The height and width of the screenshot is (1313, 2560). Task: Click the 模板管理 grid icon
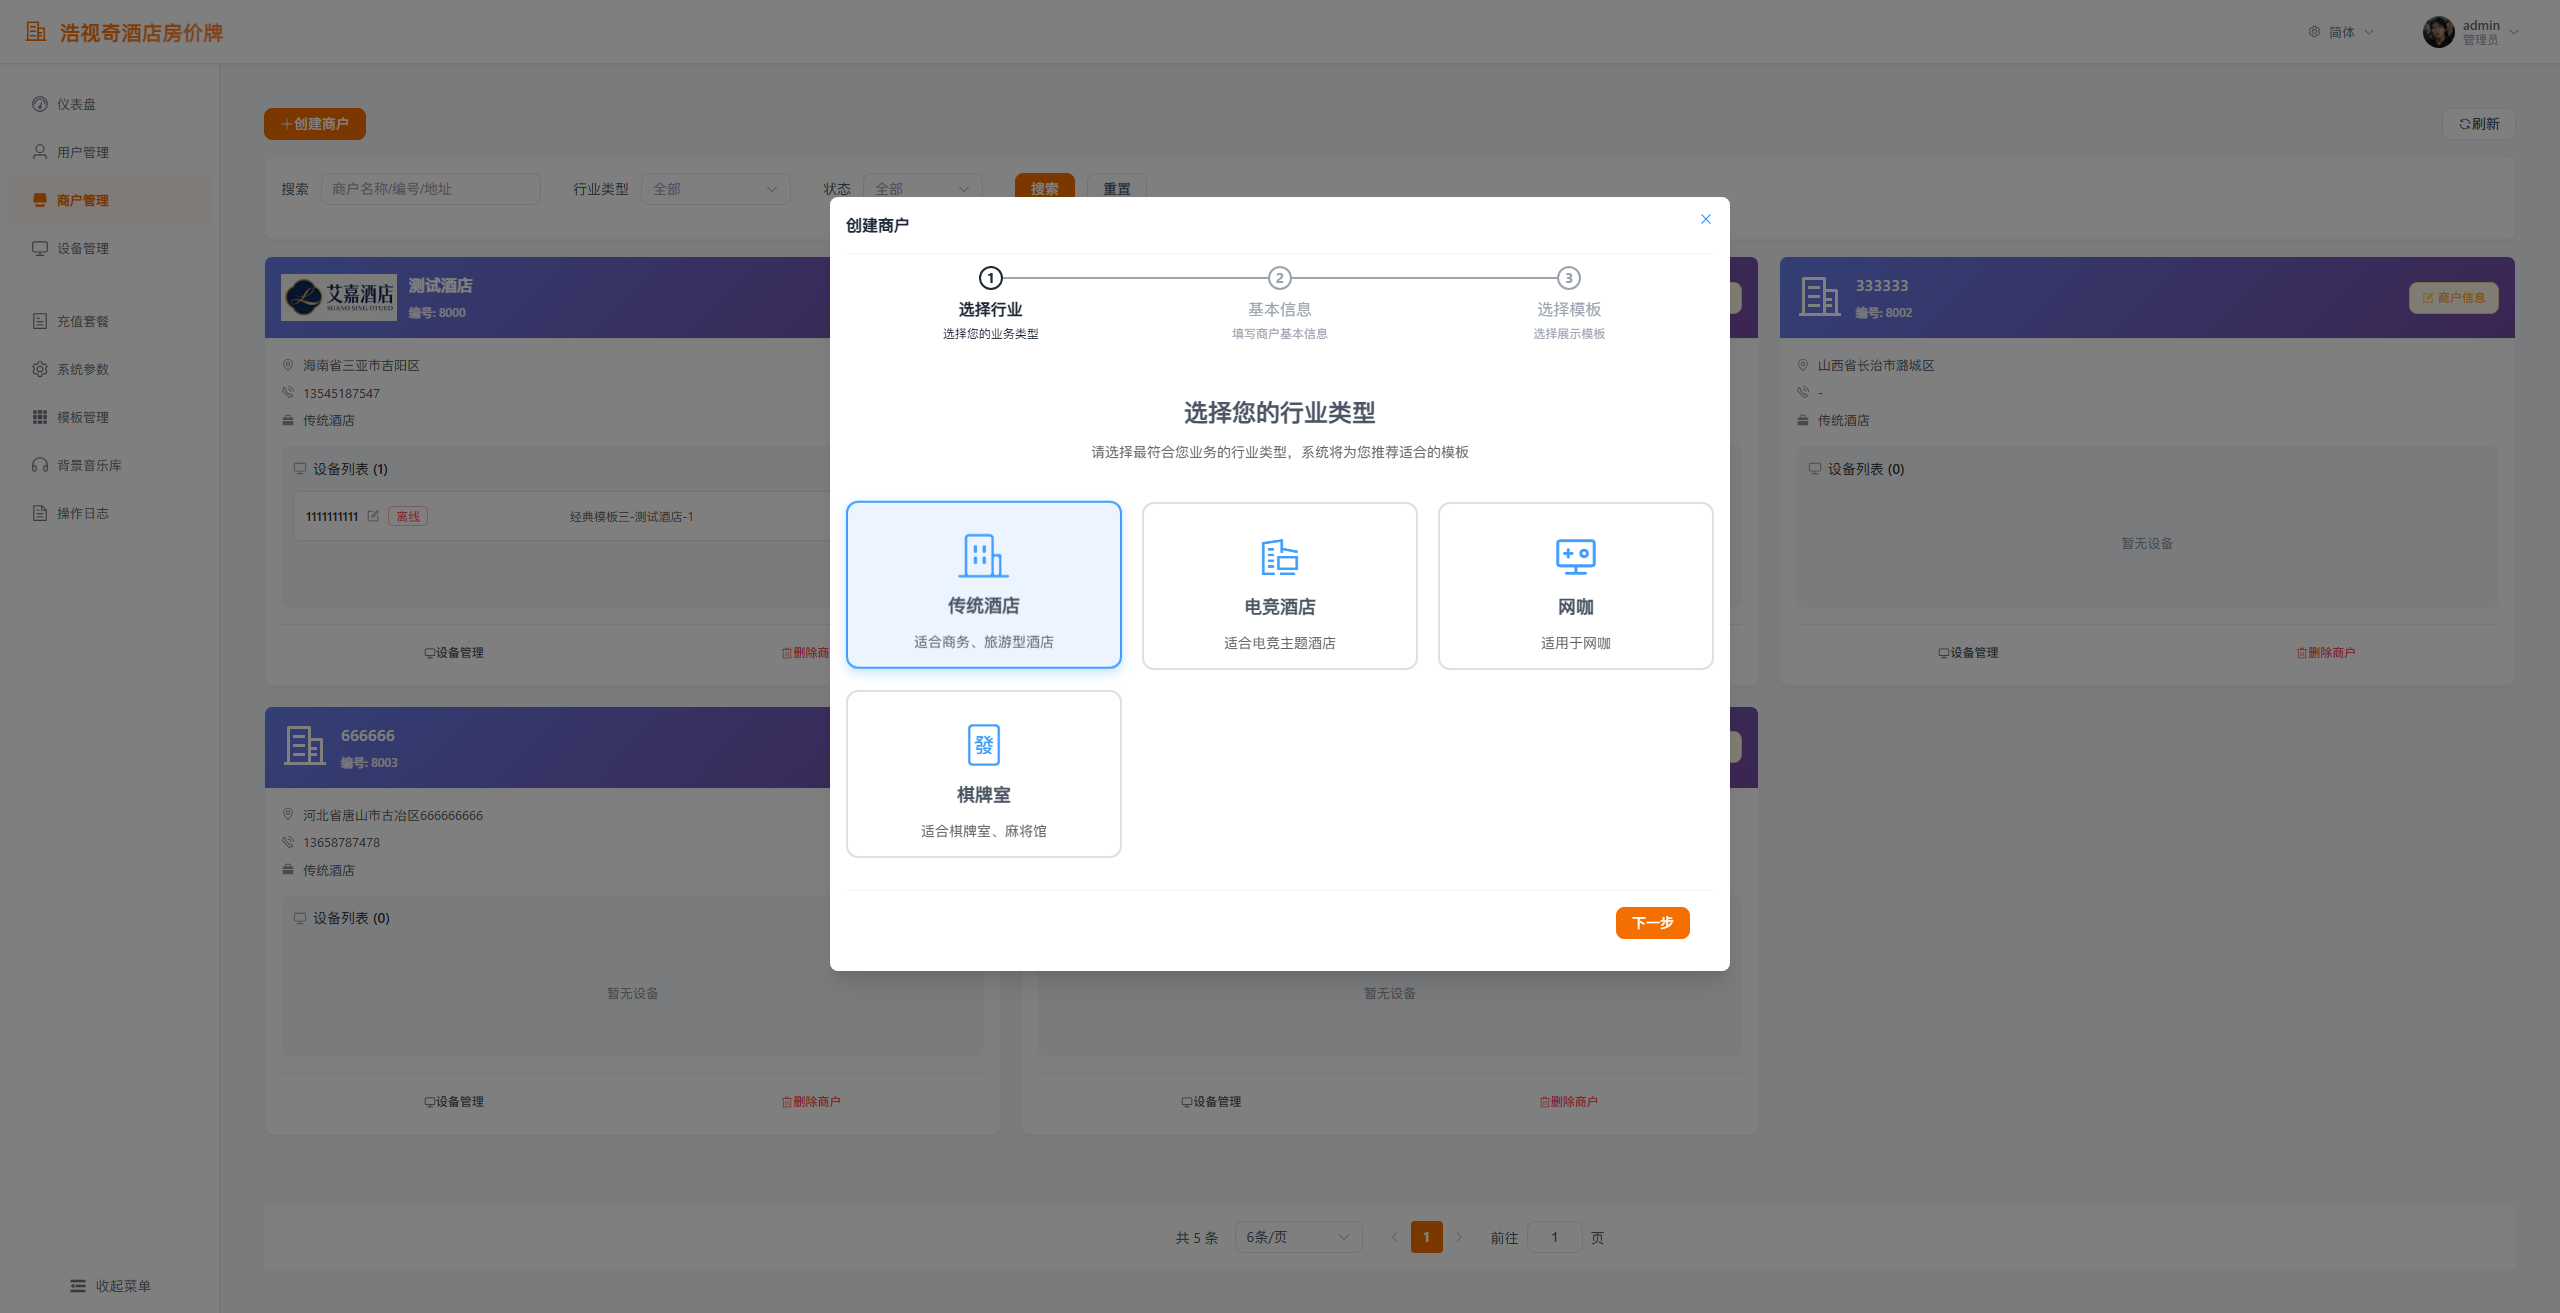(40, 417)
